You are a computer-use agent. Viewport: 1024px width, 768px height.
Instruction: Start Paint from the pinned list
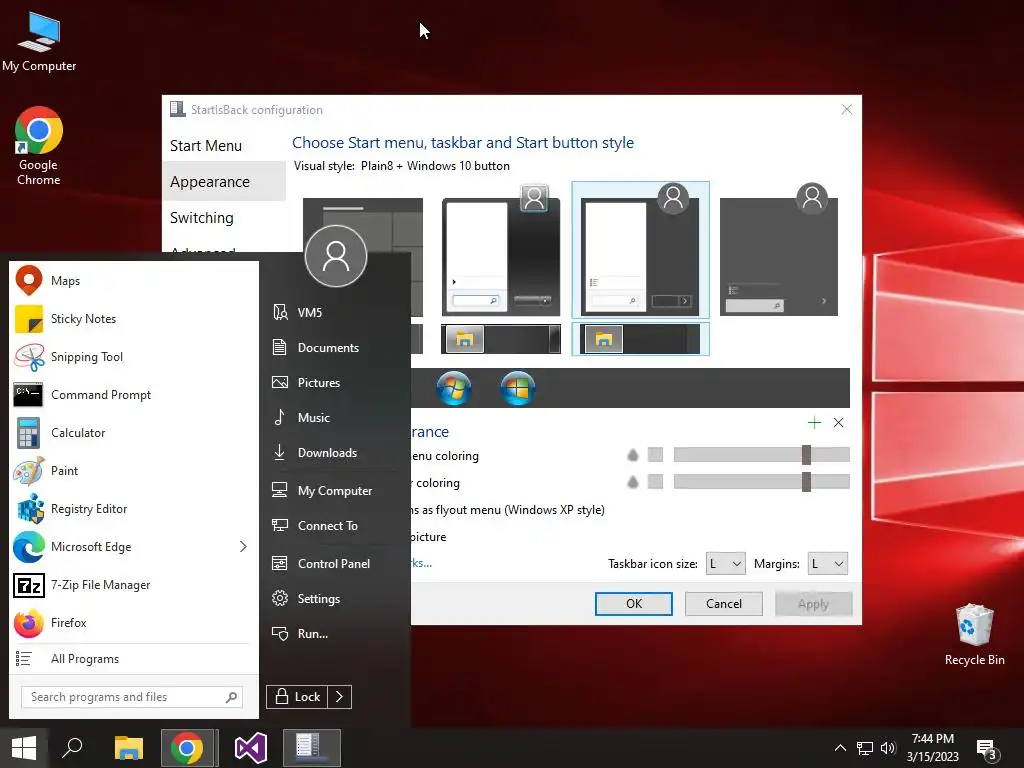tap(134, 471)
